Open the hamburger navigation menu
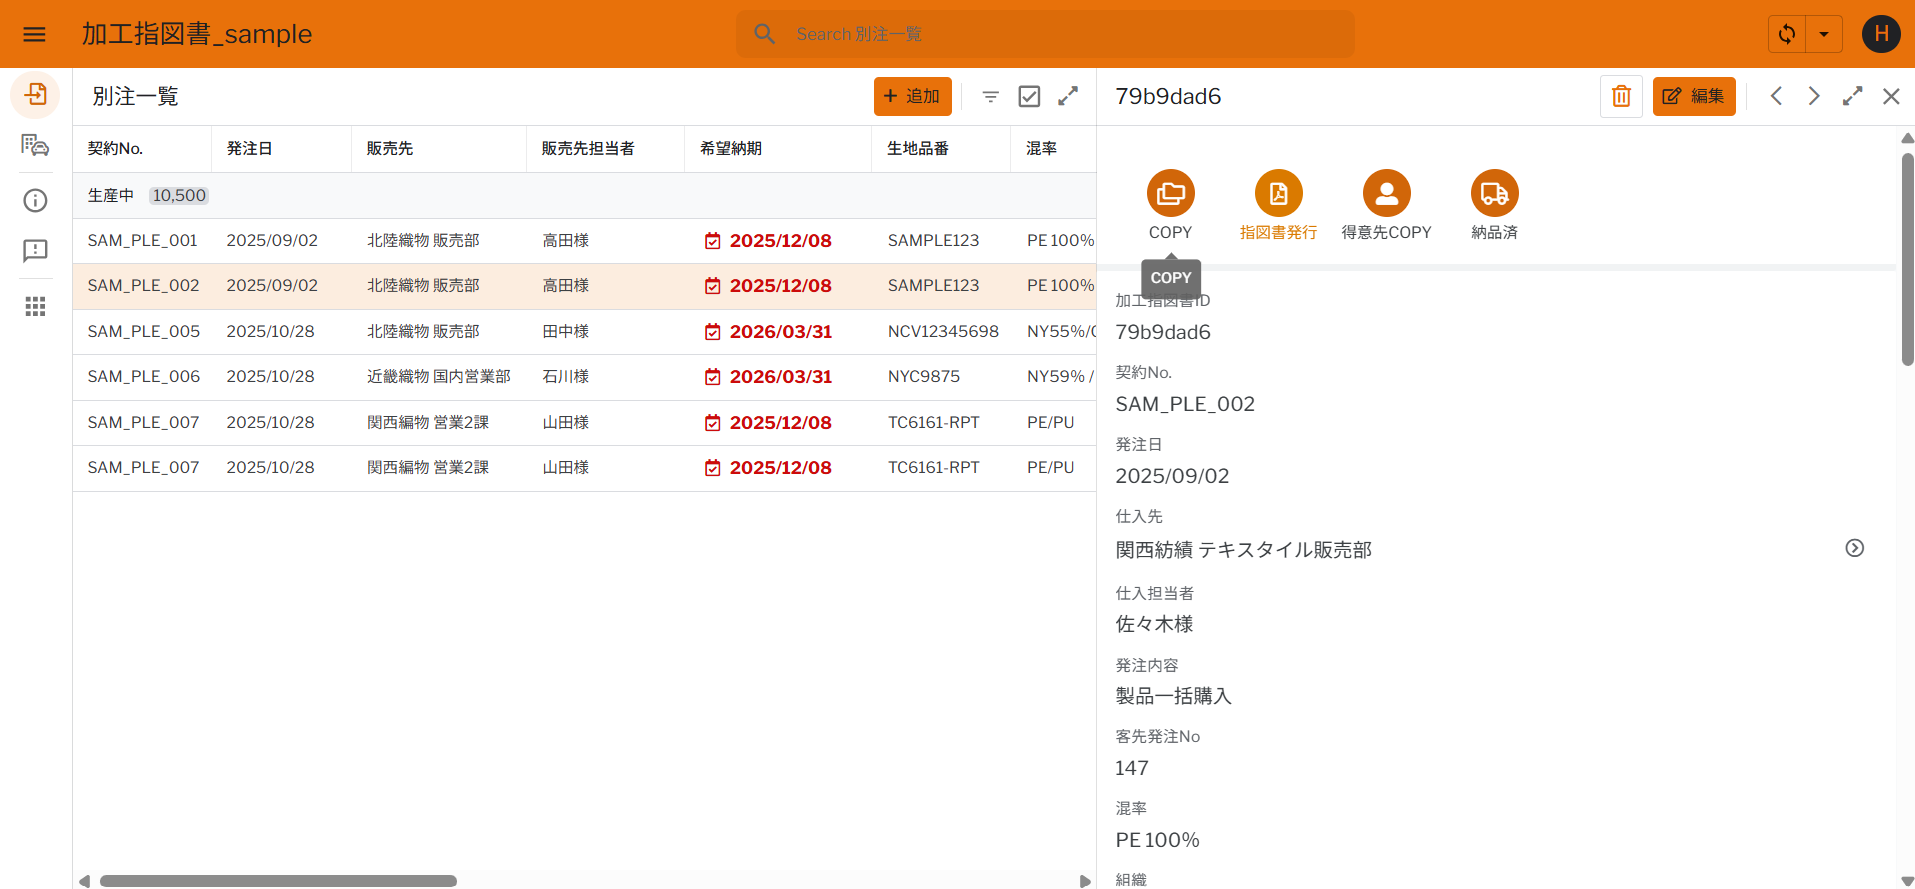Viewport: 1915px width, 889px height. click(x=34, y=34)
